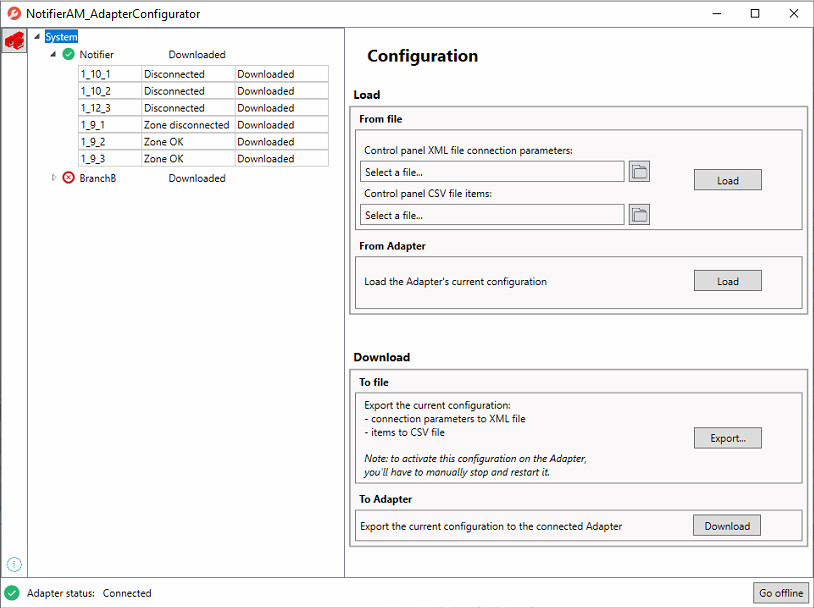Select the 1_9_1 zone disconnected row
Screen dimensions: 814x608
click(185, 125)
